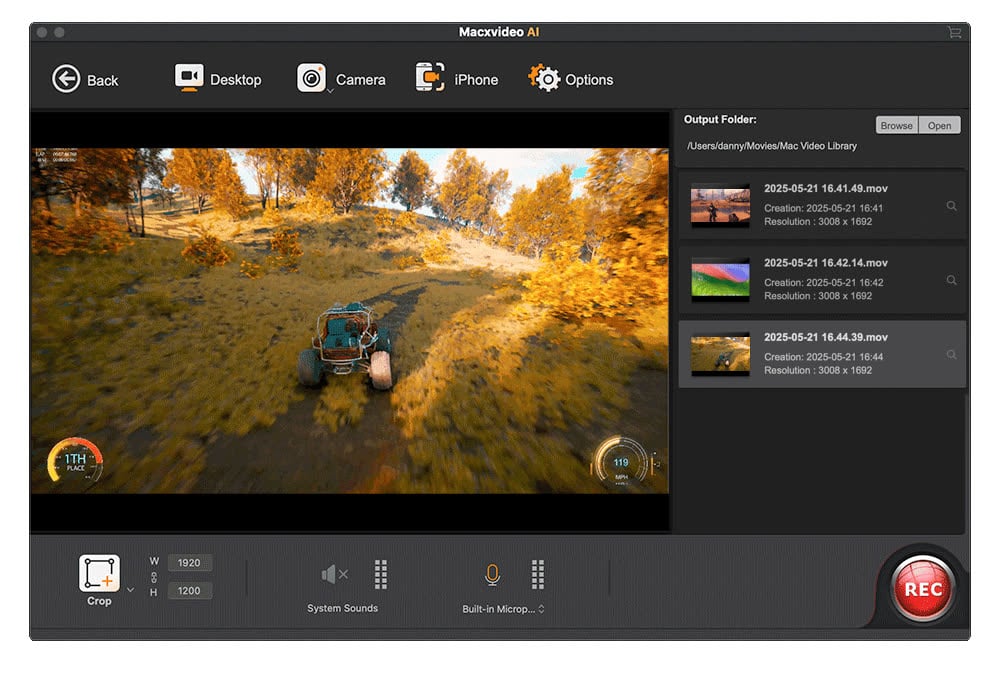Adjust the System Sounds volume level meter
The width and height of the screenshot is (1000, 677).
point(381,574)
